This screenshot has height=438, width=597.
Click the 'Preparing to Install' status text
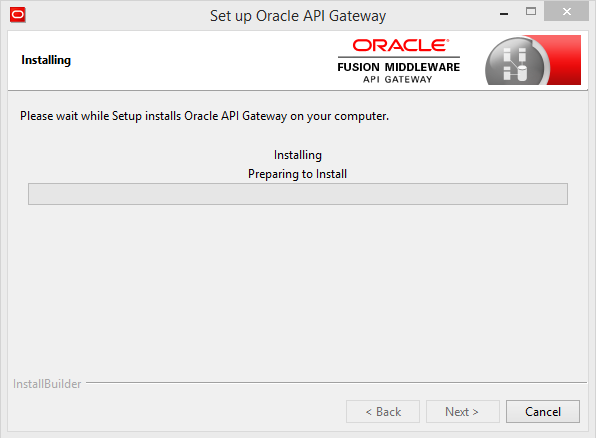[297, 174]
